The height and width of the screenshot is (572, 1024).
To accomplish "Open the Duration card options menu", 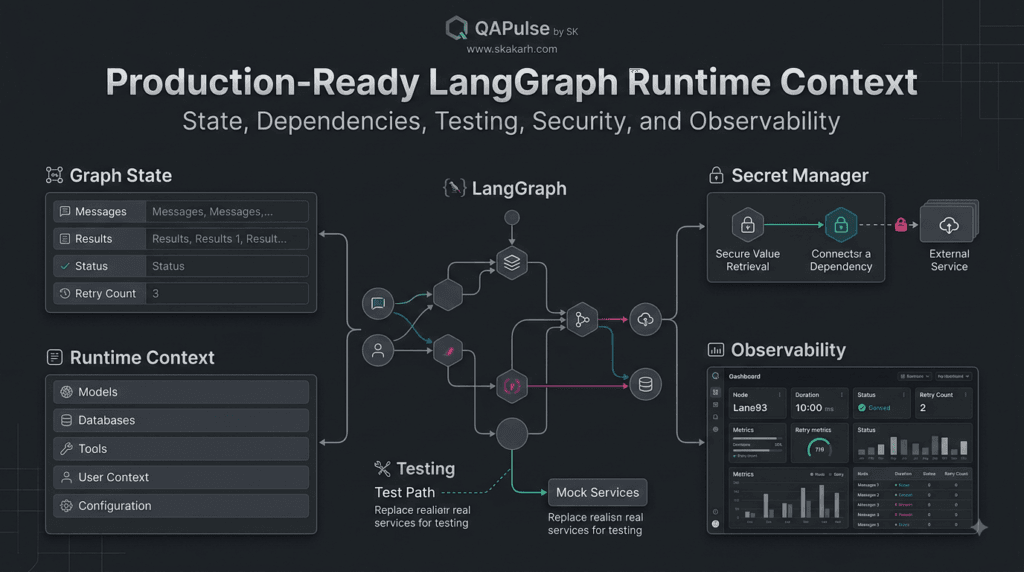I will (x=841, y=394).
